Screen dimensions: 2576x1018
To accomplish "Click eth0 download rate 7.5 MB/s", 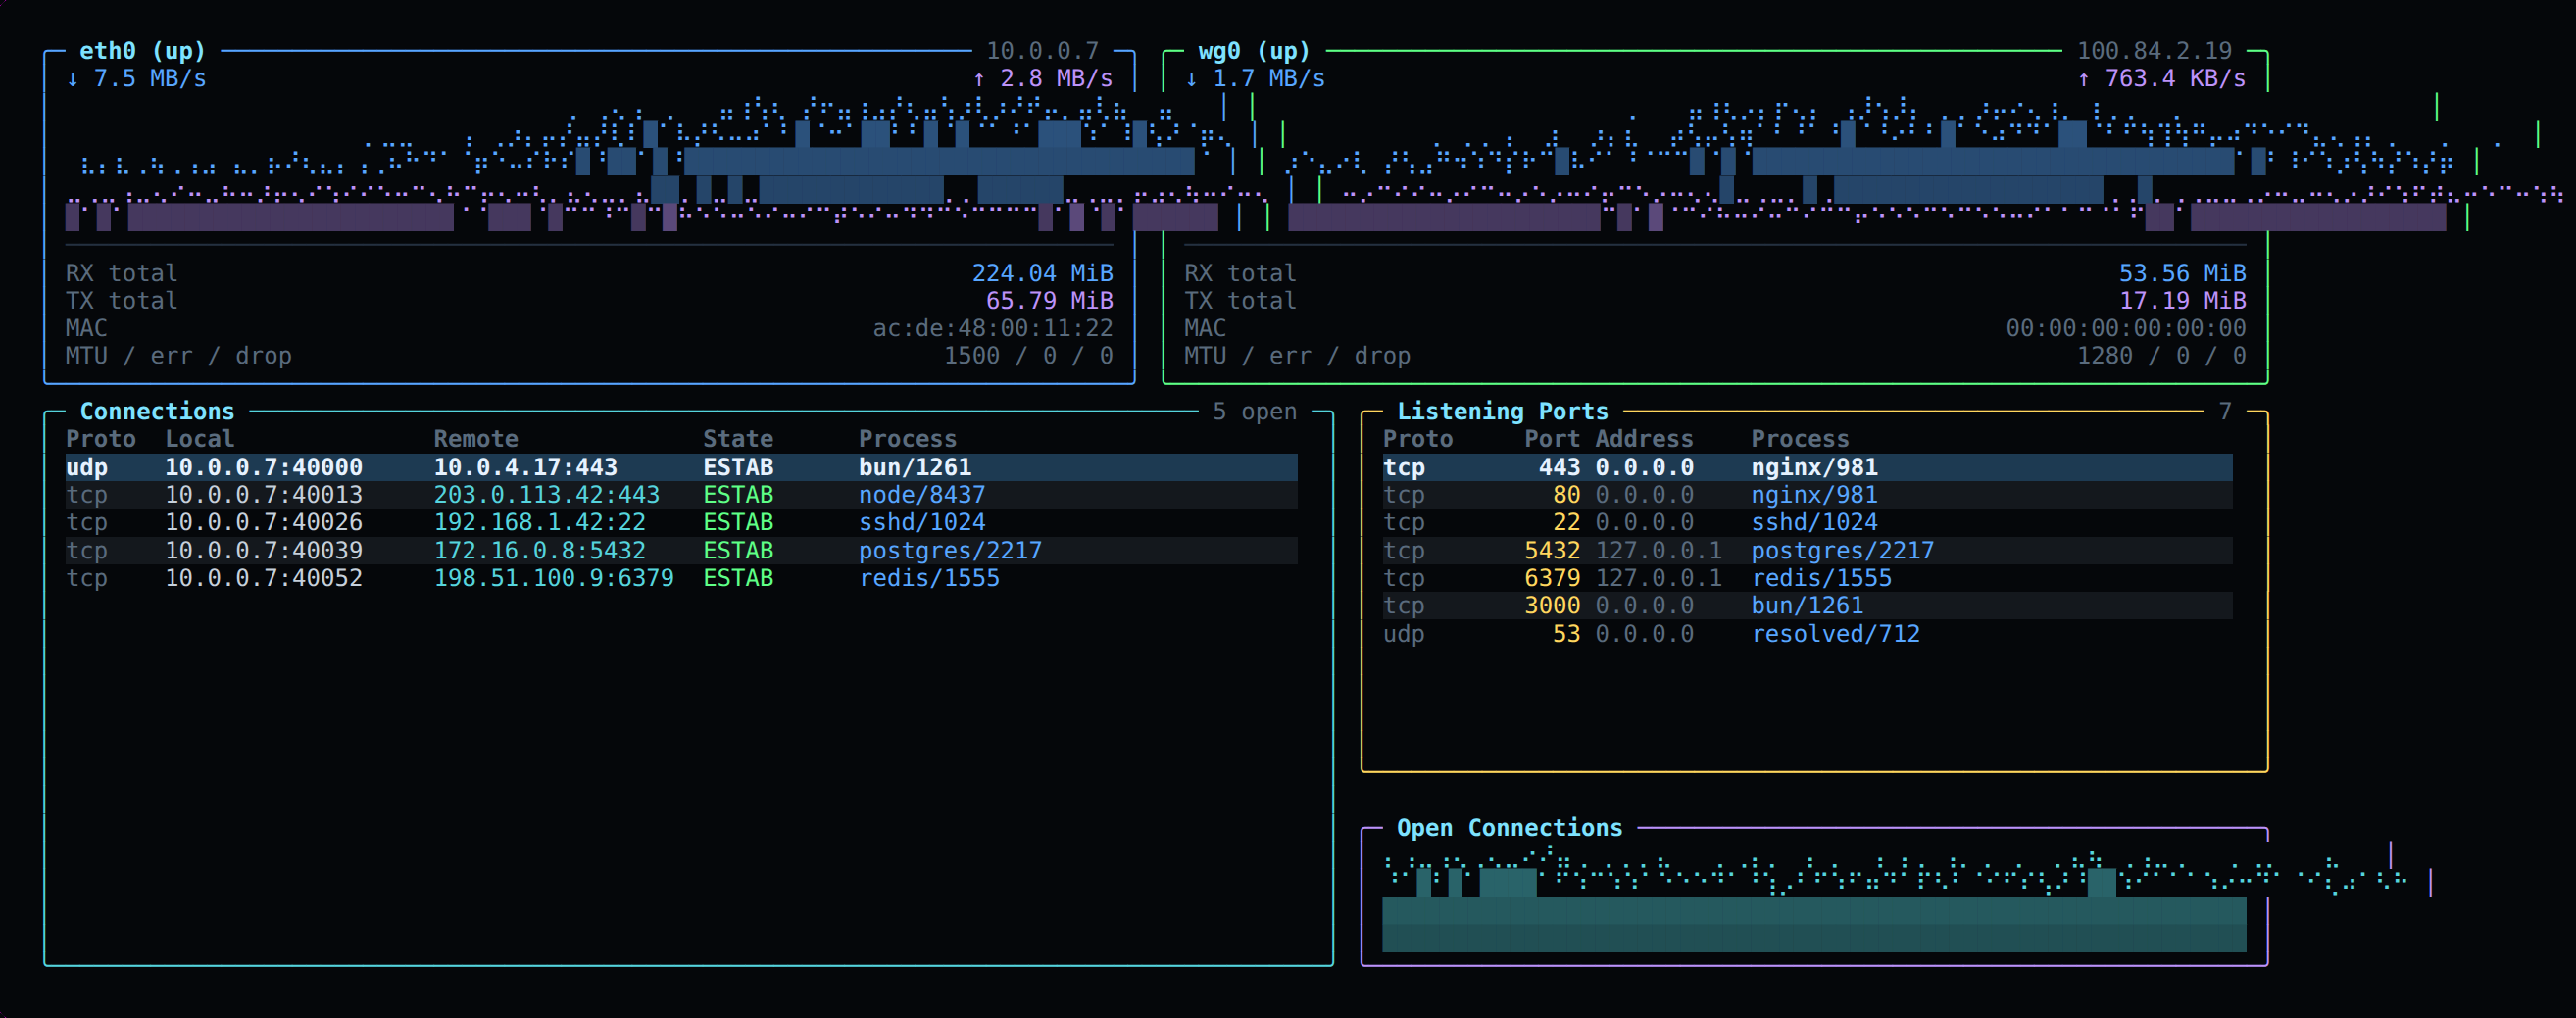I will (136, 78).
